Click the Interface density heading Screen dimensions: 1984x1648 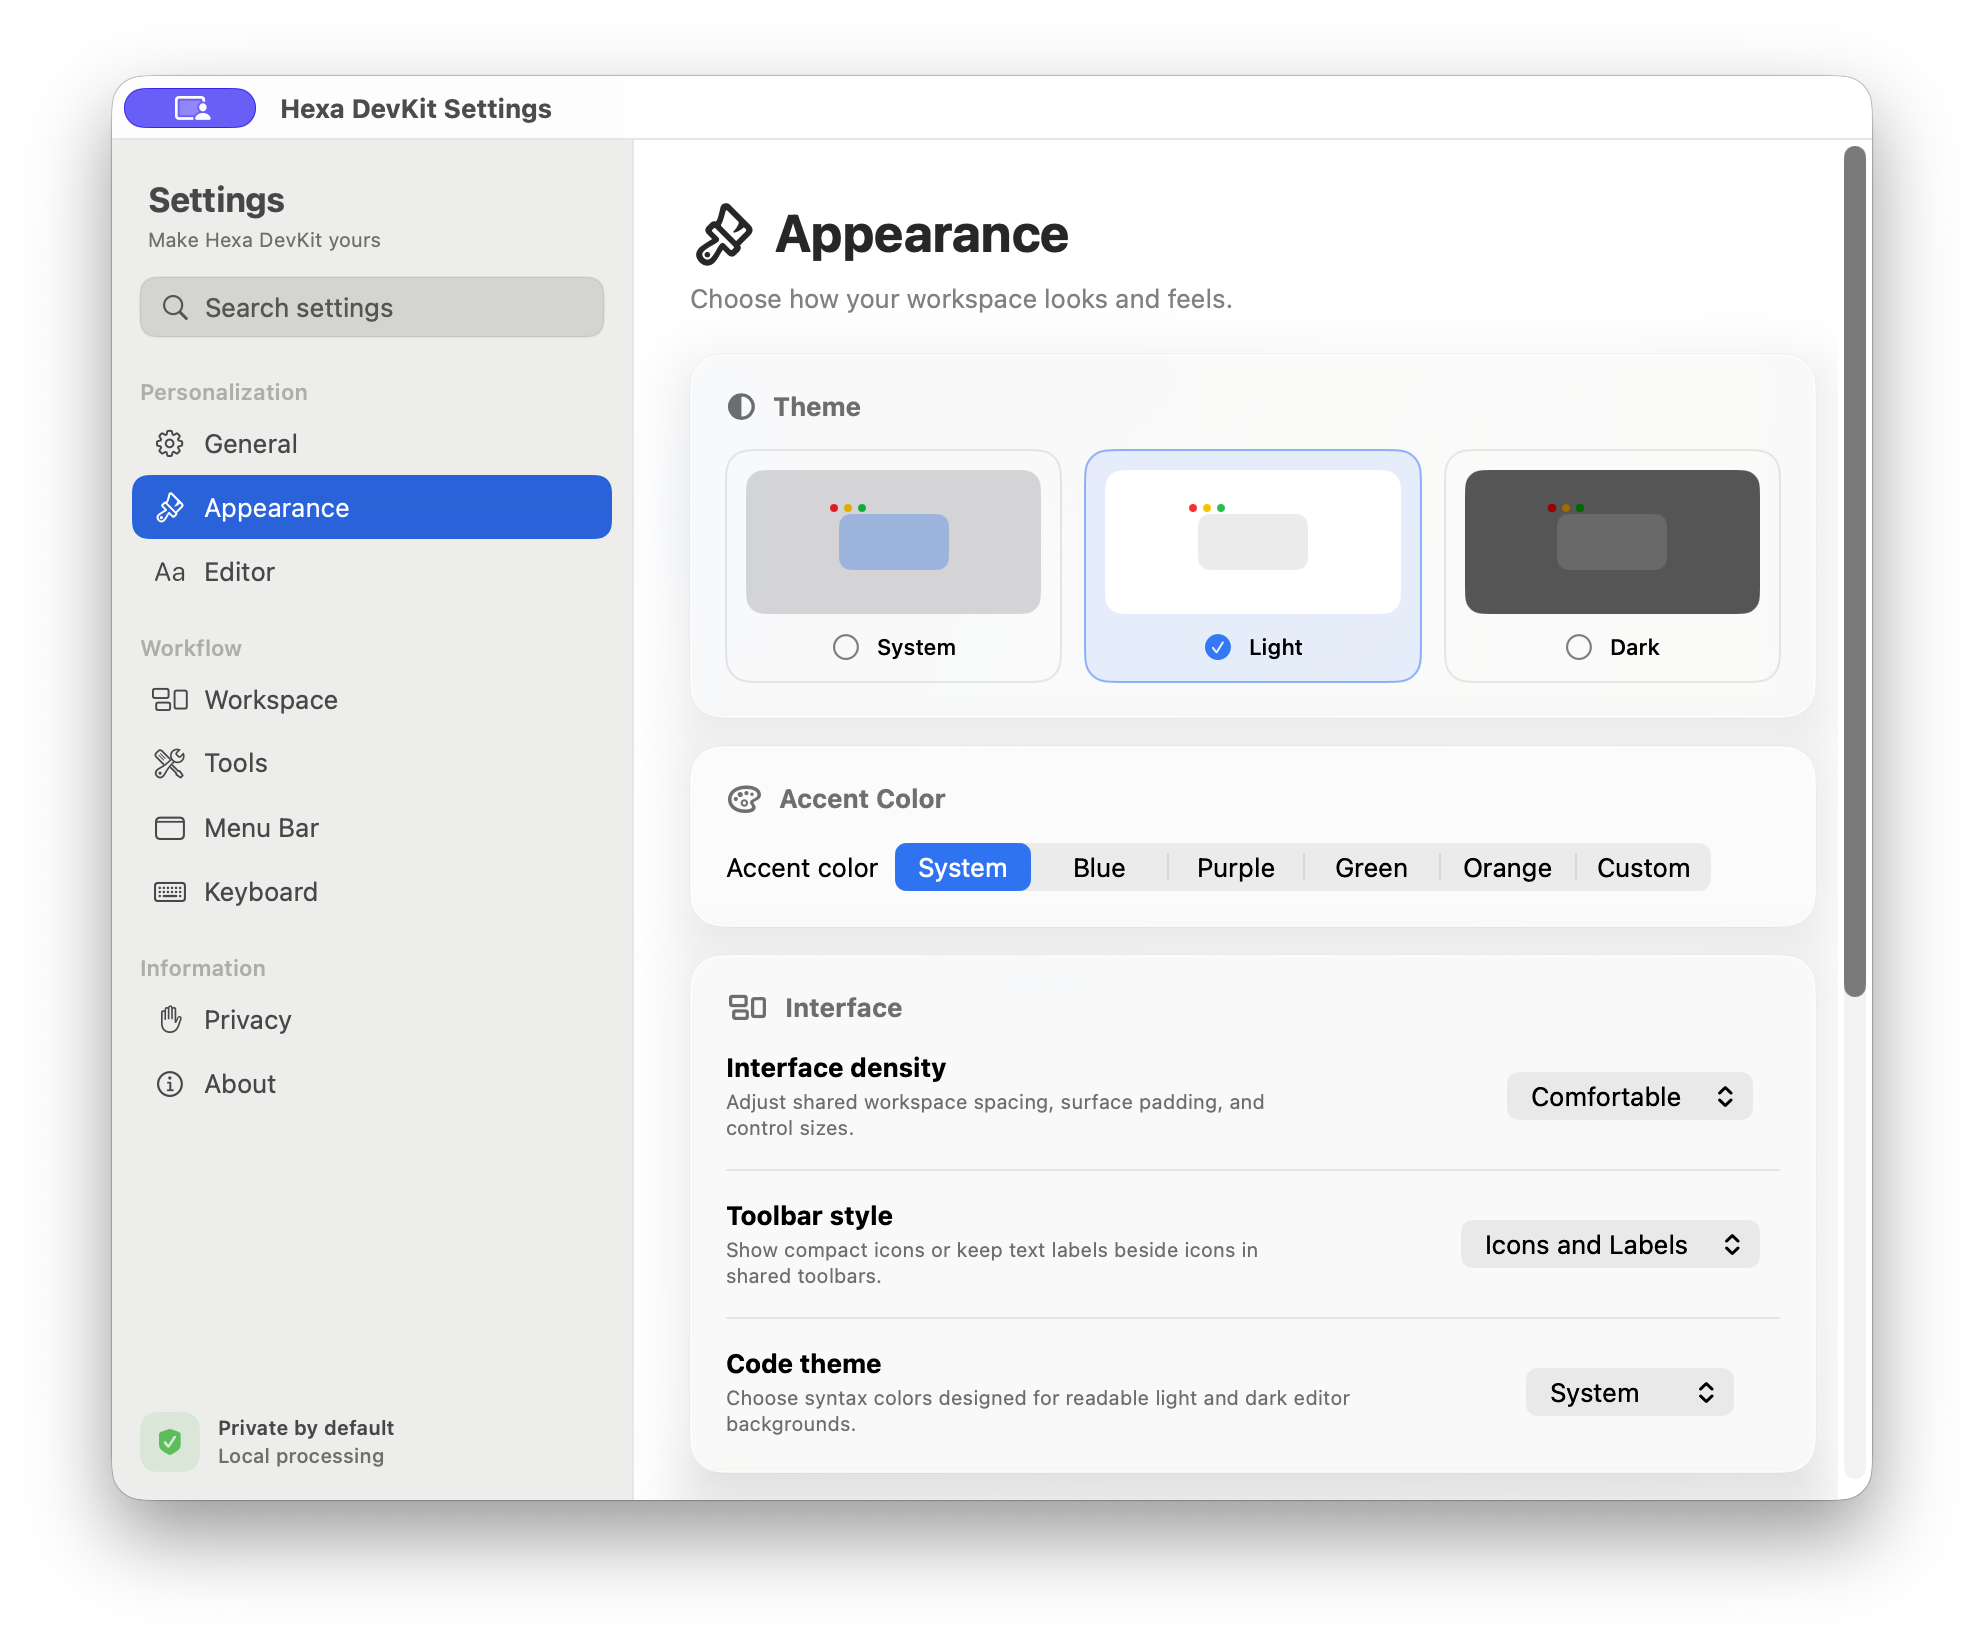tap(836, 1068)
